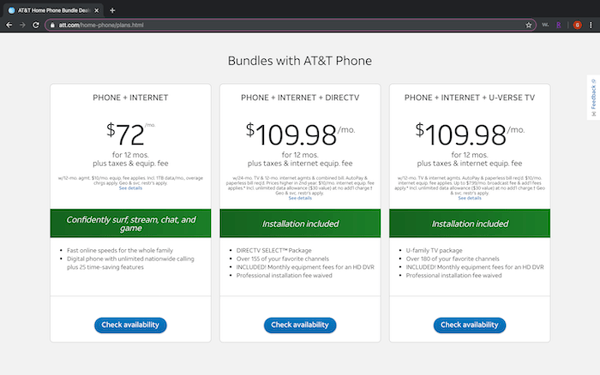The height and width of the screenshot is (375, 600).
Task: Click 'Confidently surf, stream, chat, and game' banner
Action: [x=130, y=223]
